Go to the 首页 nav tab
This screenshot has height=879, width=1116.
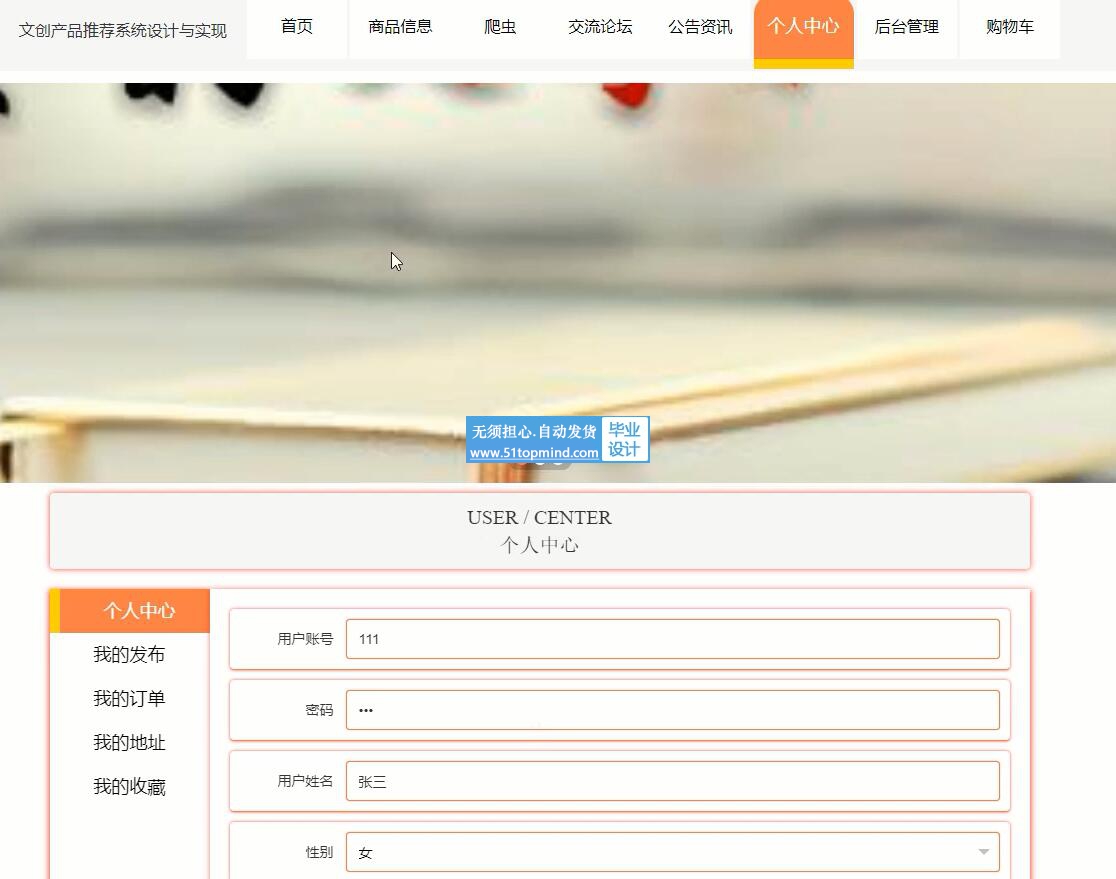(297, 28)
